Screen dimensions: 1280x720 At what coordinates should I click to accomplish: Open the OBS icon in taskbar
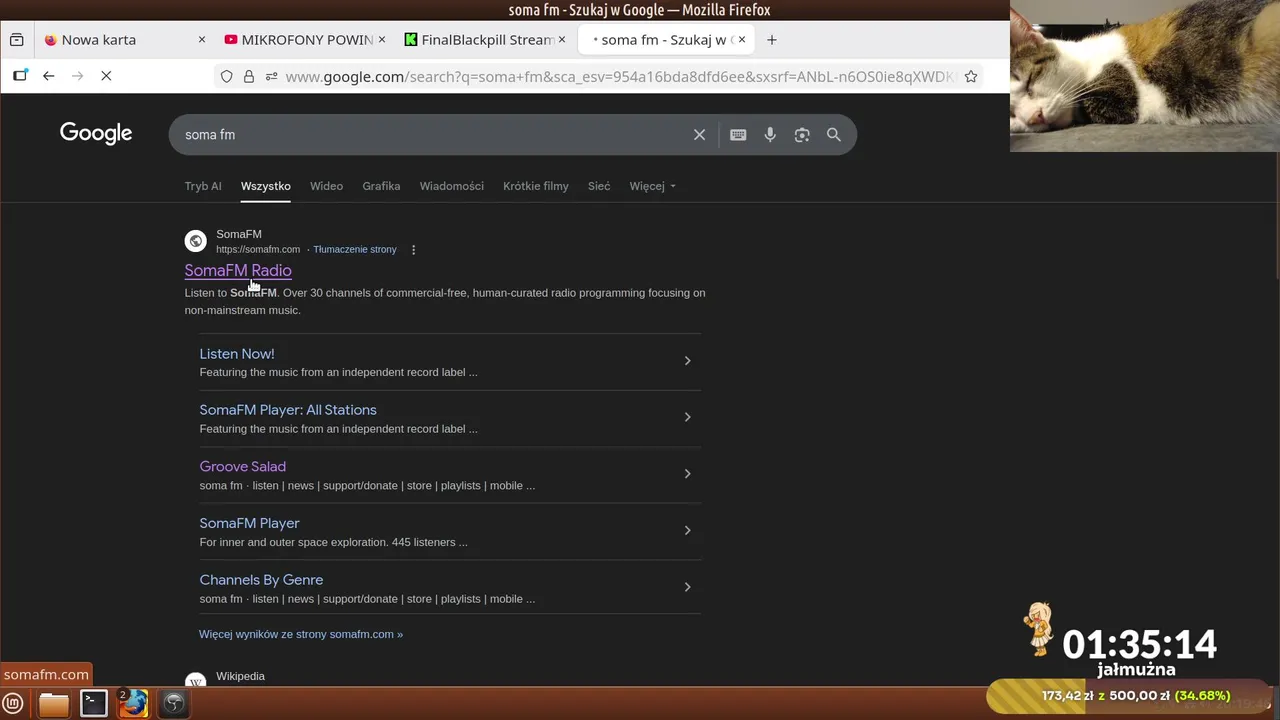point(174,704)
